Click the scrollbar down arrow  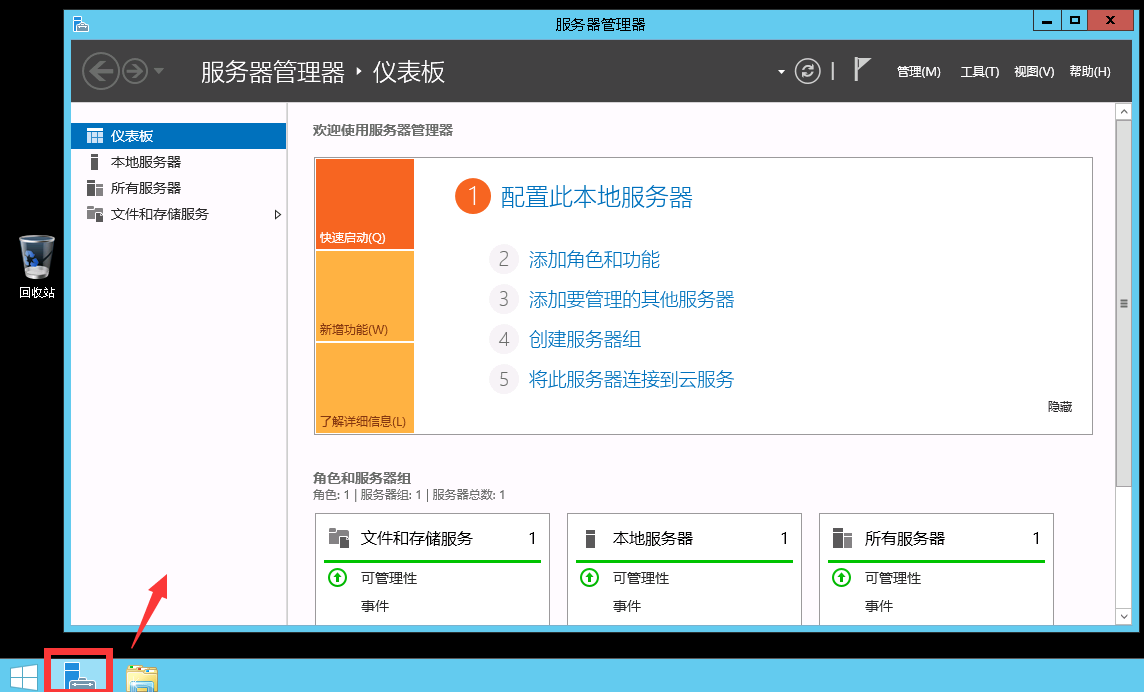[1124, 616]
